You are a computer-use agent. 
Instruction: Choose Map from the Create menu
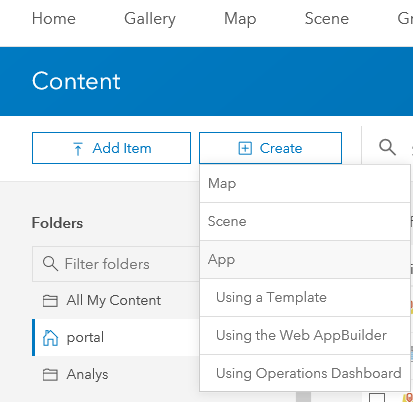tap(305, 183)
